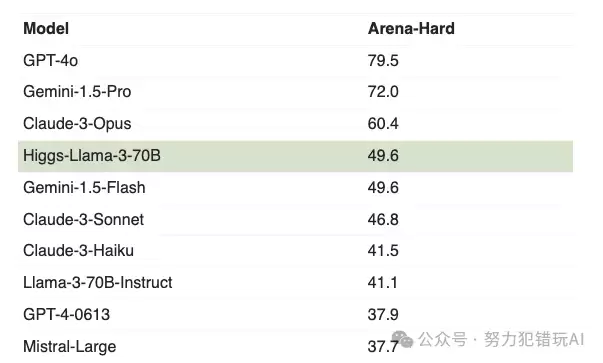Select the highlighted Higgs-Llama-3-70B row
The image size is (603, 363).
(295, 156)
